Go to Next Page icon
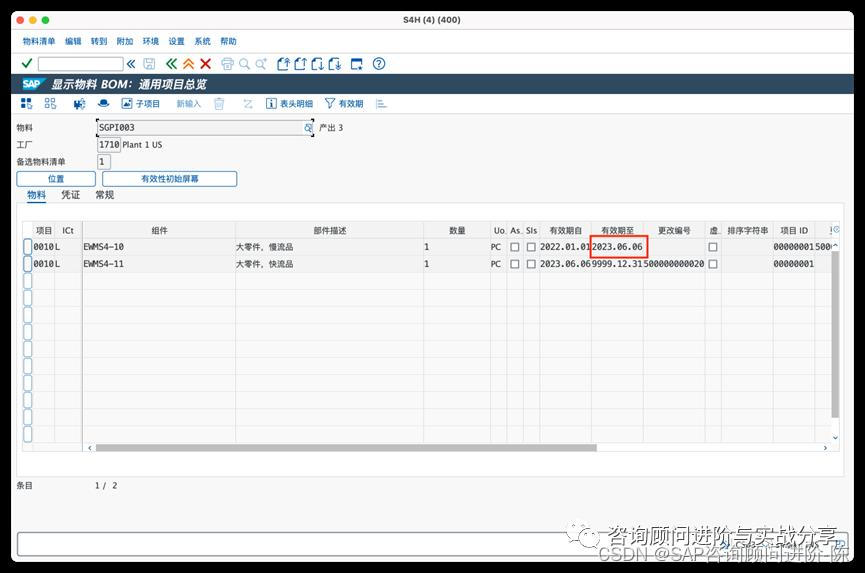865x573 pixels. 317,64
